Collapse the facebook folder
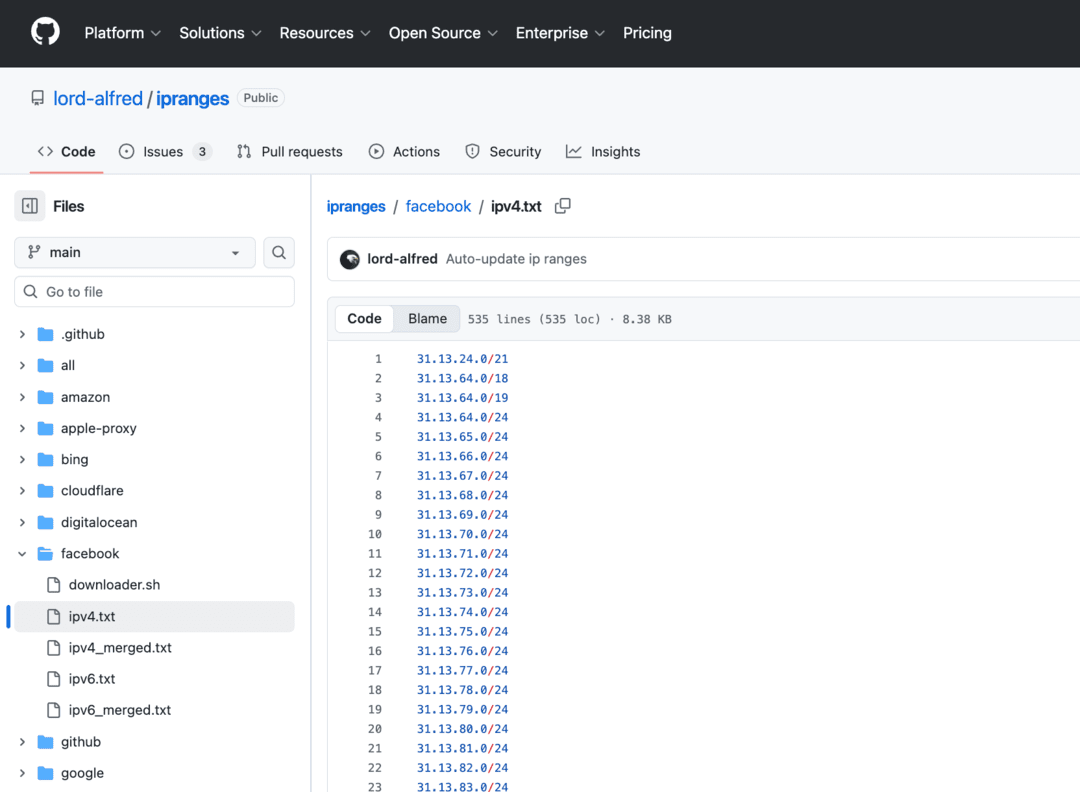Screen dimensions: 1080x792 (22, 553)
